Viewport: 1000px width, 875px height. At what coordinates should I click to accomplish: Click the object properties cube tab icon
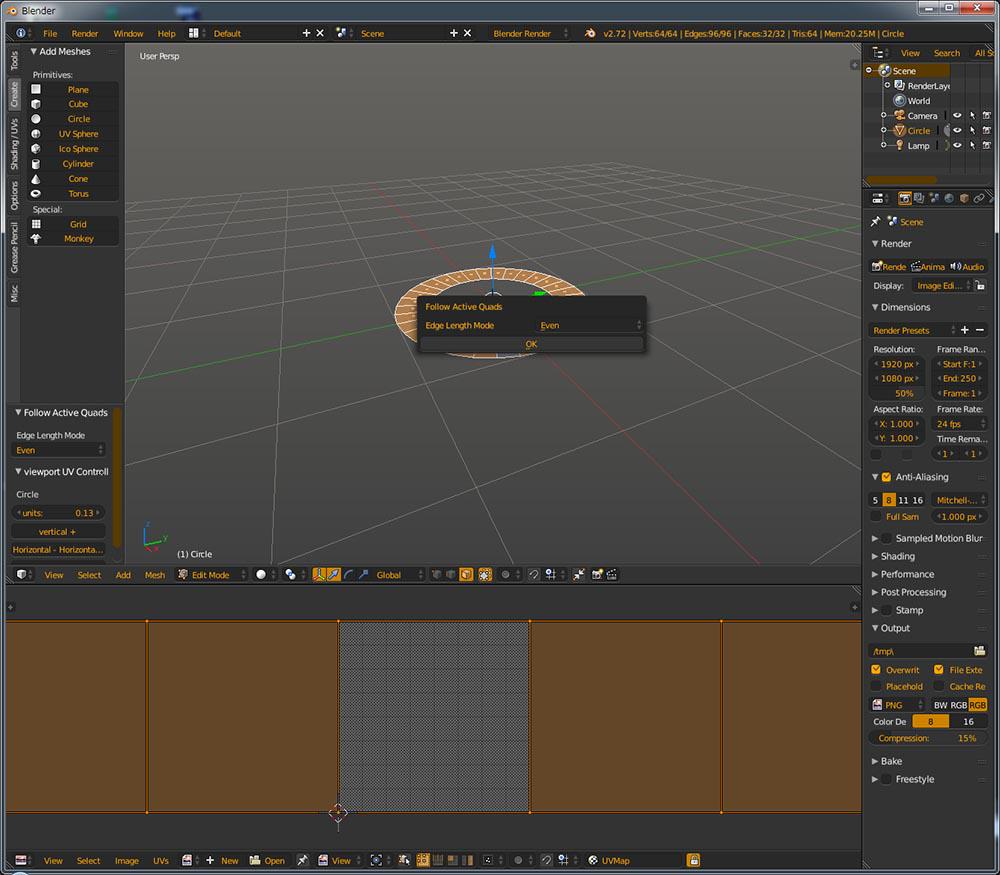click(964, 198)
